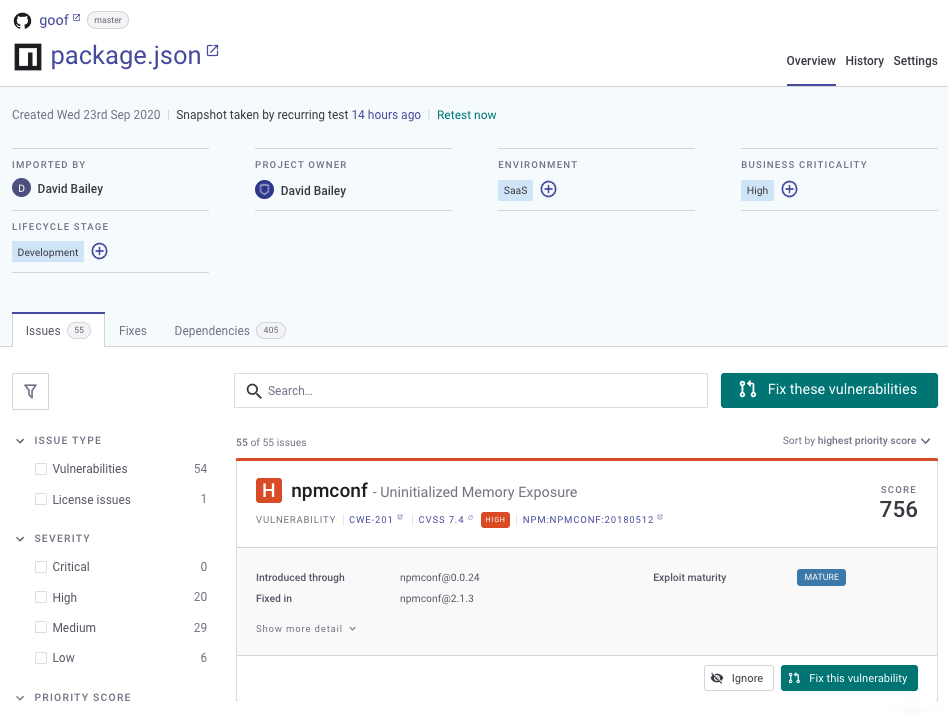Click the plus icon beside Development lifecycle stage
The height and width of the screenshot is (713, 948).
coord(99,251)
